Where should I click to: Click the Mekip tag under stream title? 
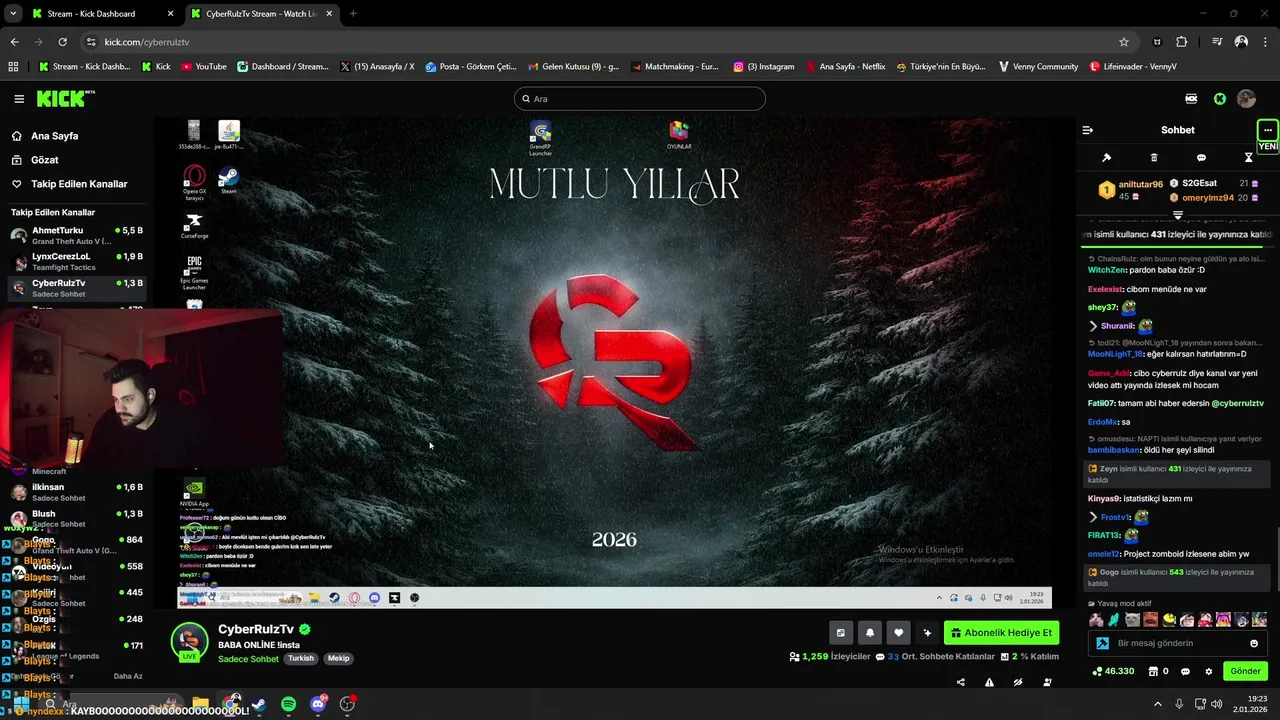click(x=338, y=659)
